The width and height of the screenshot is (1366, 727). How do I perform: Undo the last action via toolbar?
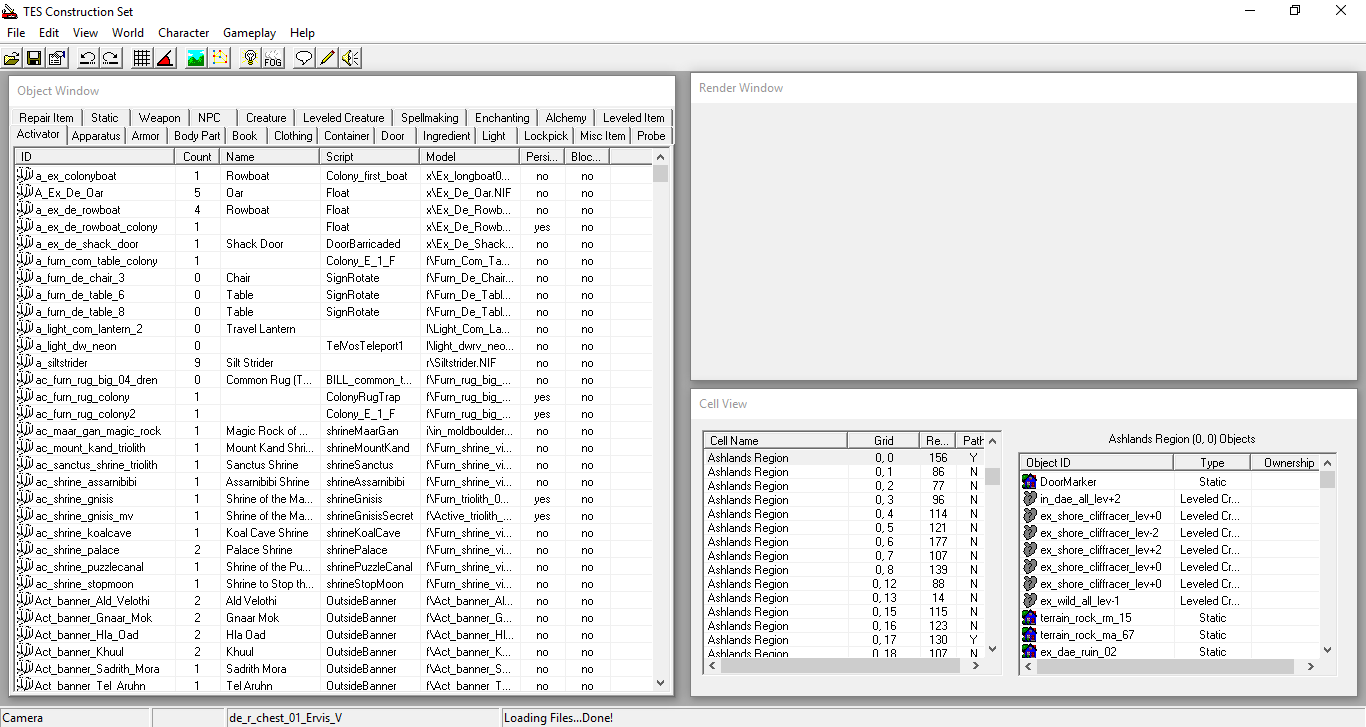pyautogui.click(x=88, y=58)
